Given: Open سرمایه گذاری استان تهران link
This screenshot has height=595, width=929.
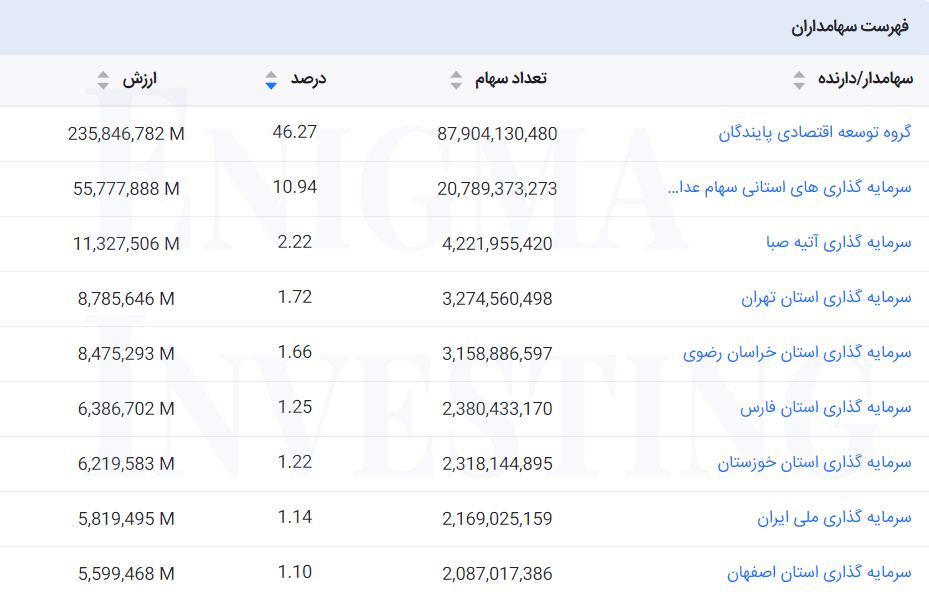Looking at the screenshot, I should [826, 298].
